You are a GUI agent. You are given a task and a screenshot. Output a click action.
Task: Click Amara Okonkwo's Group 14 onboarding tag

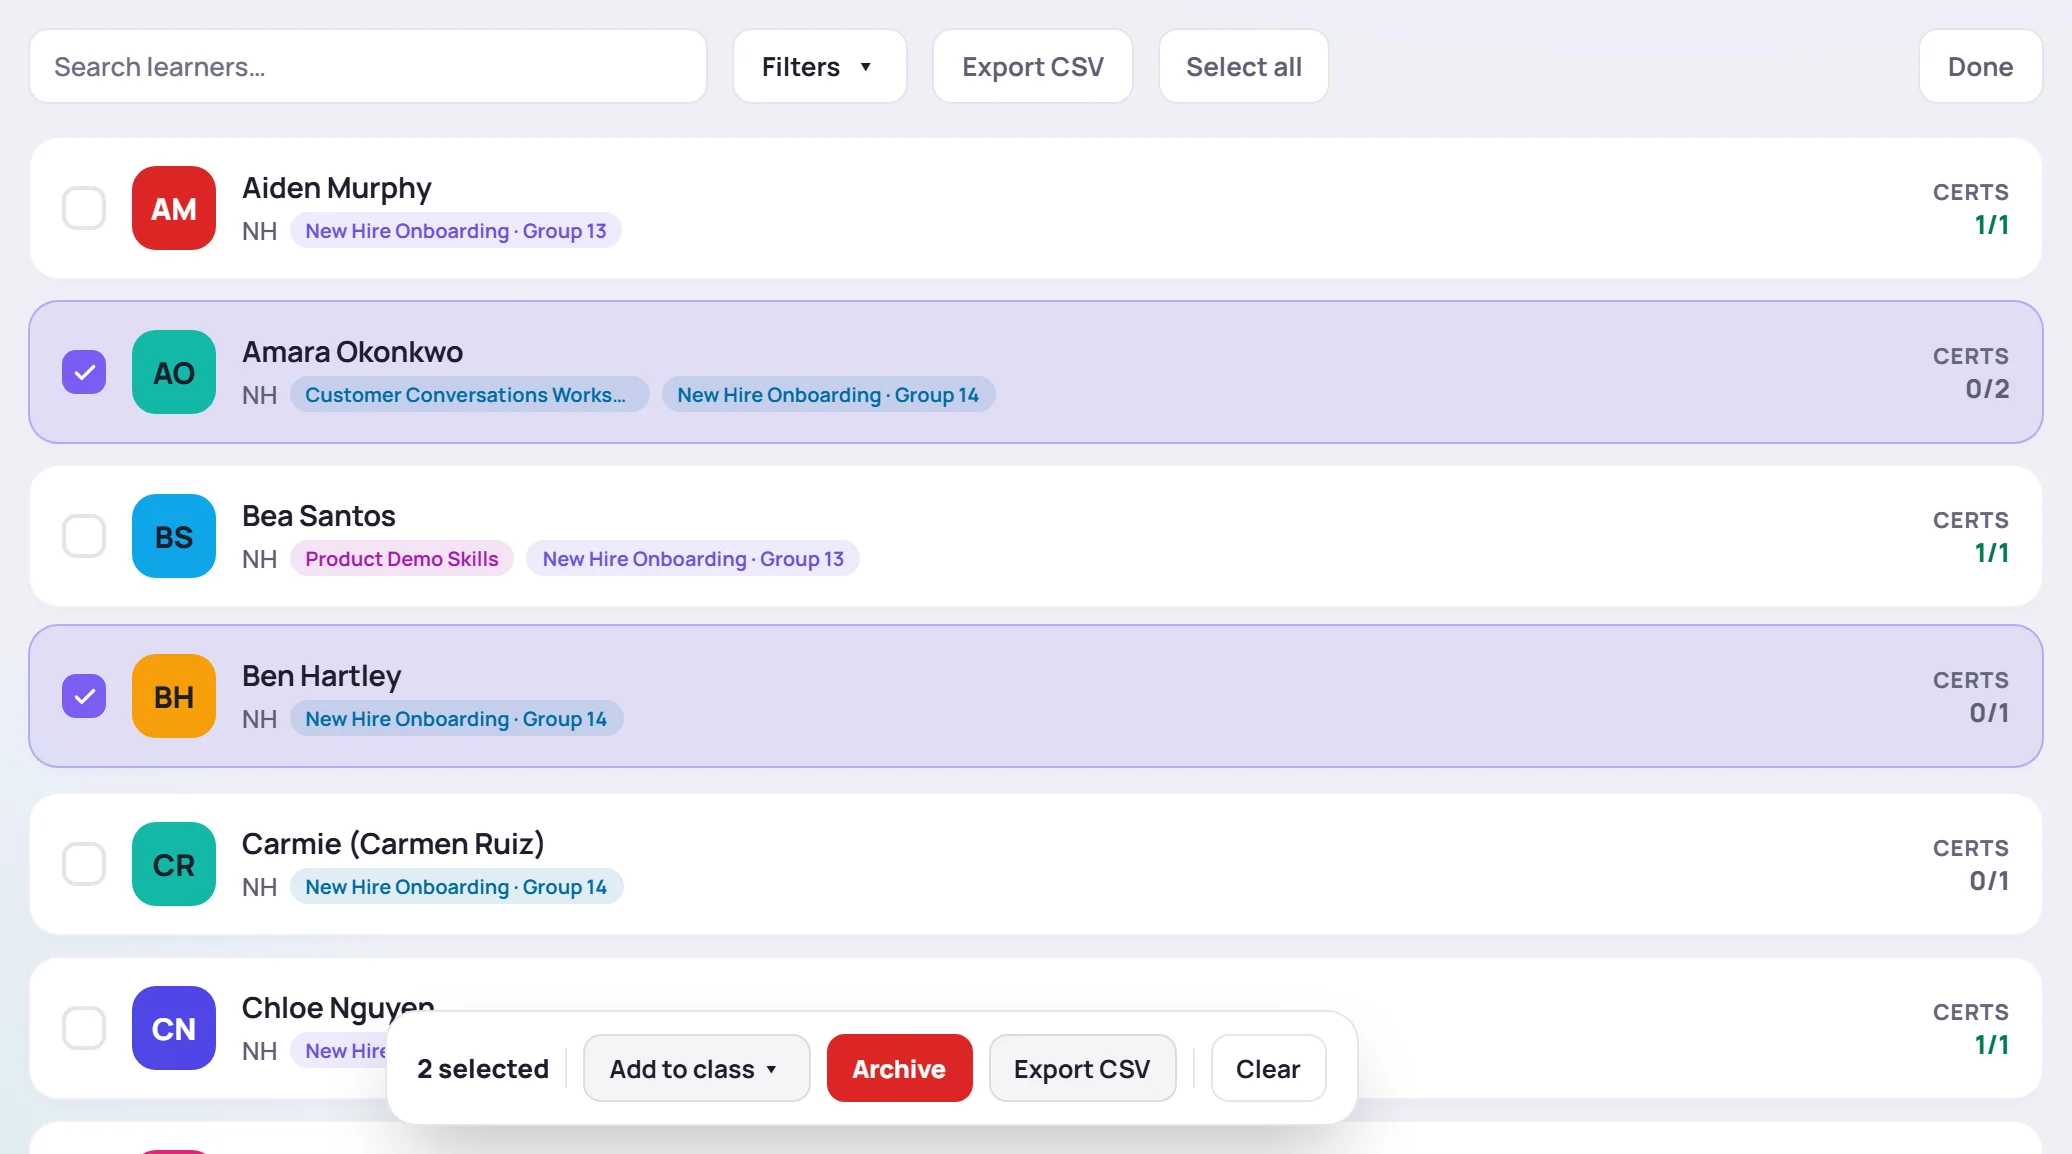click(x=828, y=395)
